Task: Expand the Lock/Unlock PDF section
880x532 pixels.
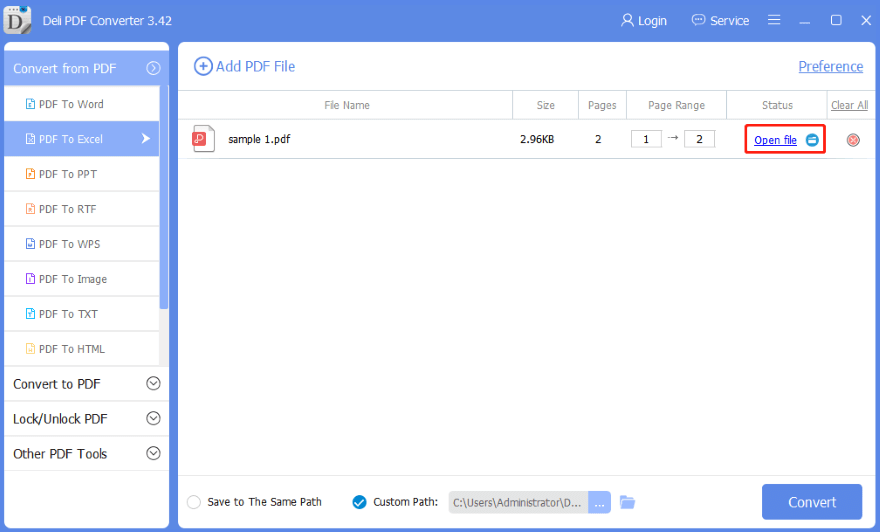Action: 153,419
